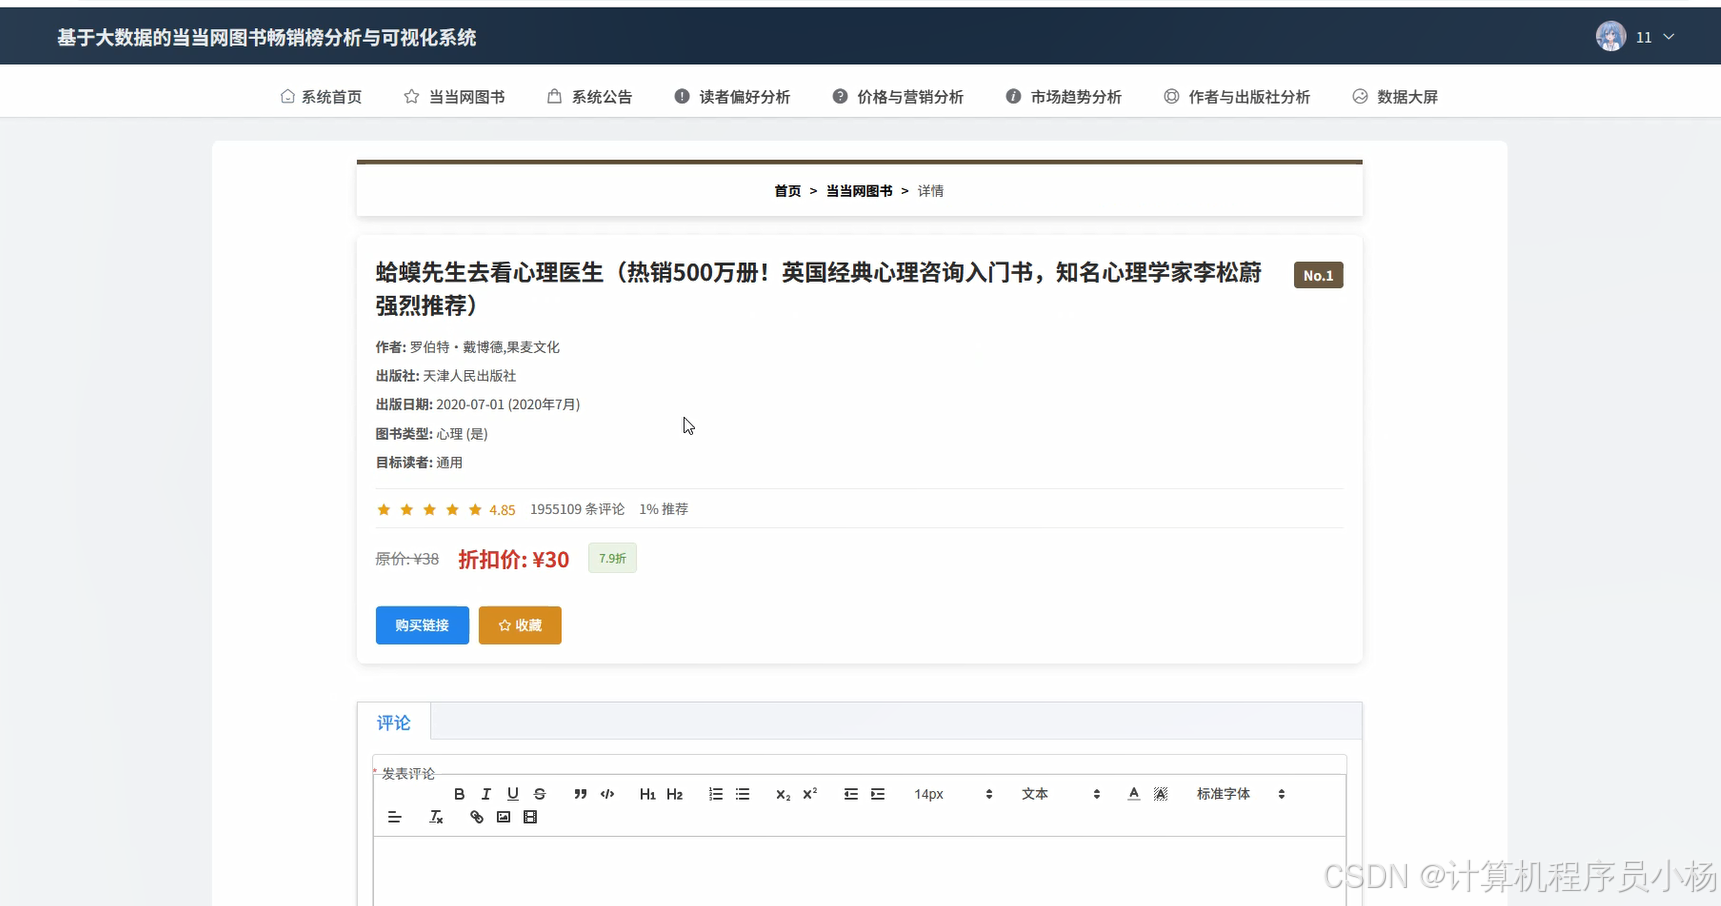Click the 详情 breadcrumb text
Viewport: 1721px width, 906px height.
(x=931, y=191)
